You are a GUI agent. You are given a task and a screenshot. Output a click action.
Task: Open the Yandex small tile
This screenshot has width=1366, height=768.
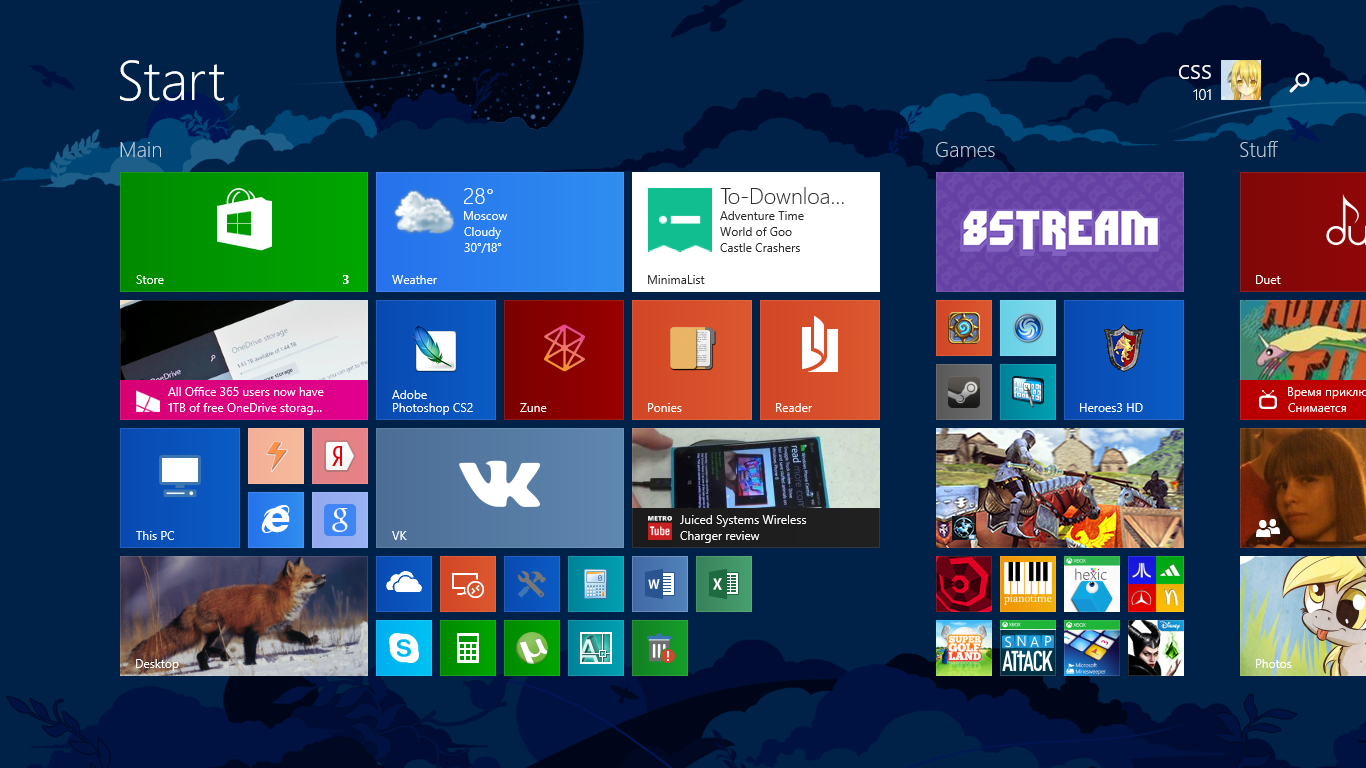click(340, 456)
